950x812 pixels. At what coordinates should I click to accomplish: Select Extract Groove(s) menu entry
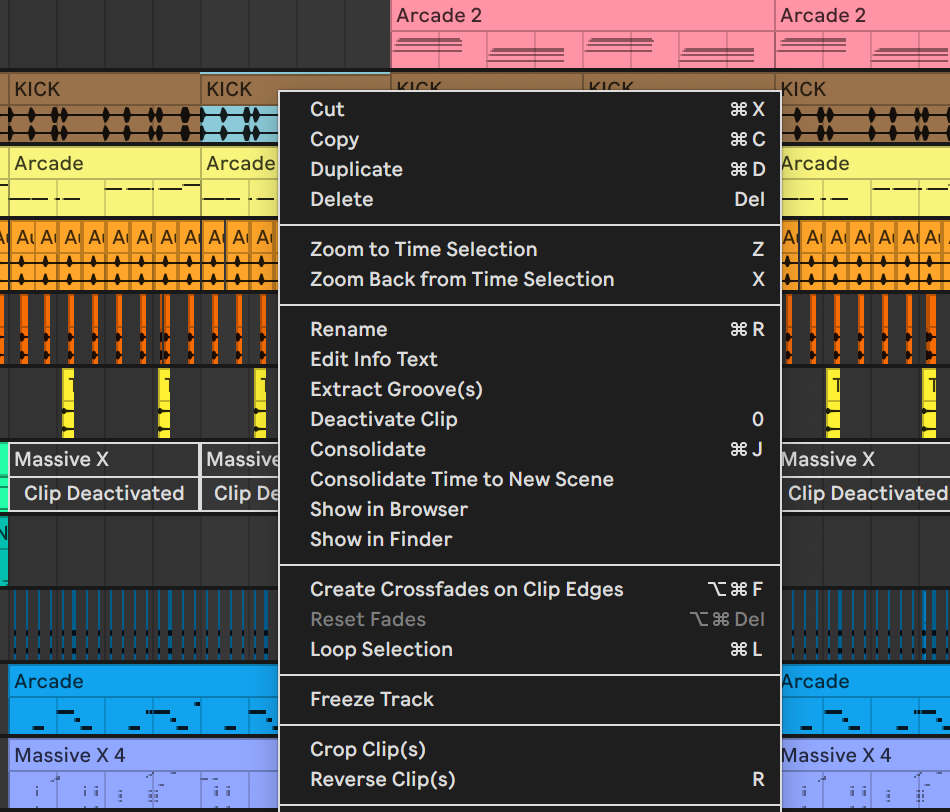(530, 389)
